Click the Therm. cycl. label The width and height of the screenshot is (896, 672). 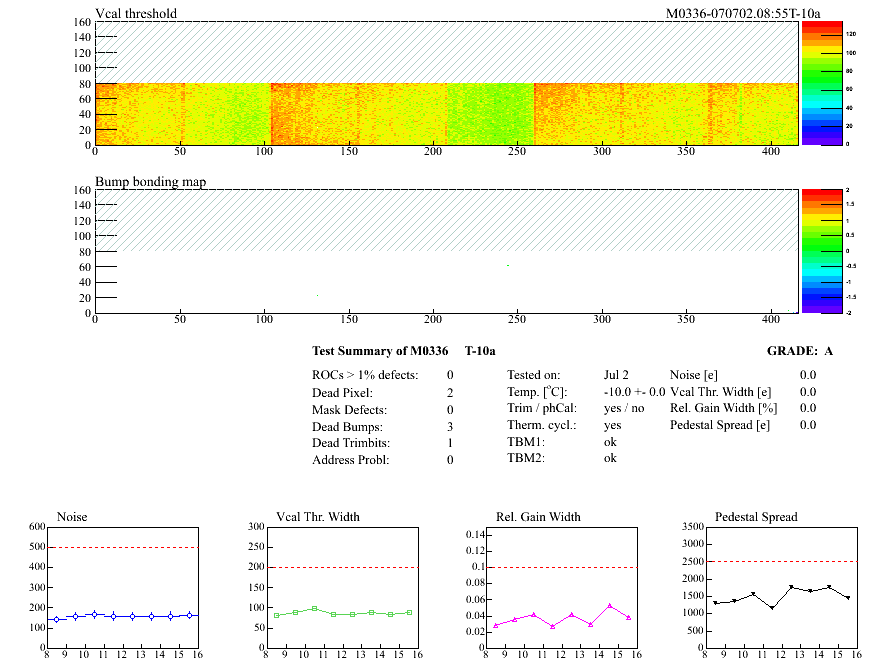(540, 425)
